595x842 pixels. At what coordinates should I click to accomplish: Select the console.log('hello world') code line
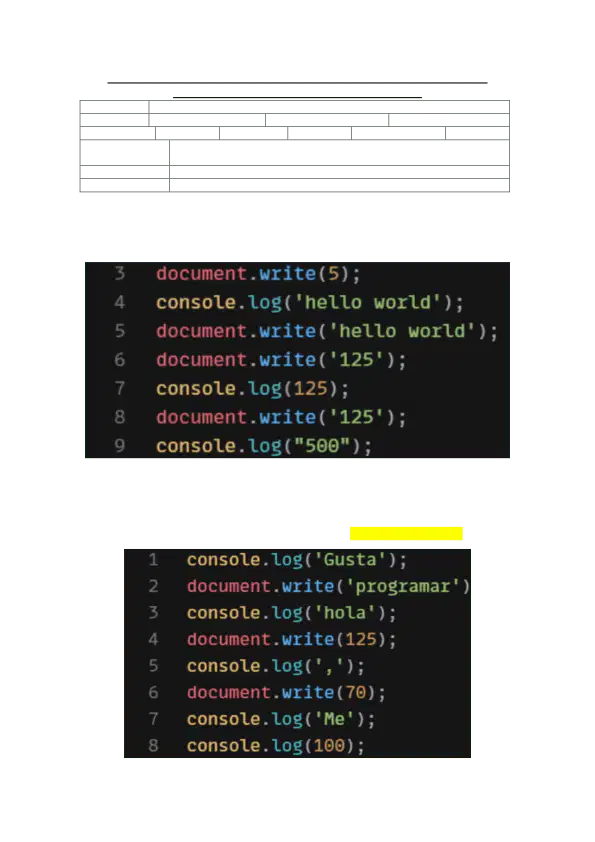309,302
